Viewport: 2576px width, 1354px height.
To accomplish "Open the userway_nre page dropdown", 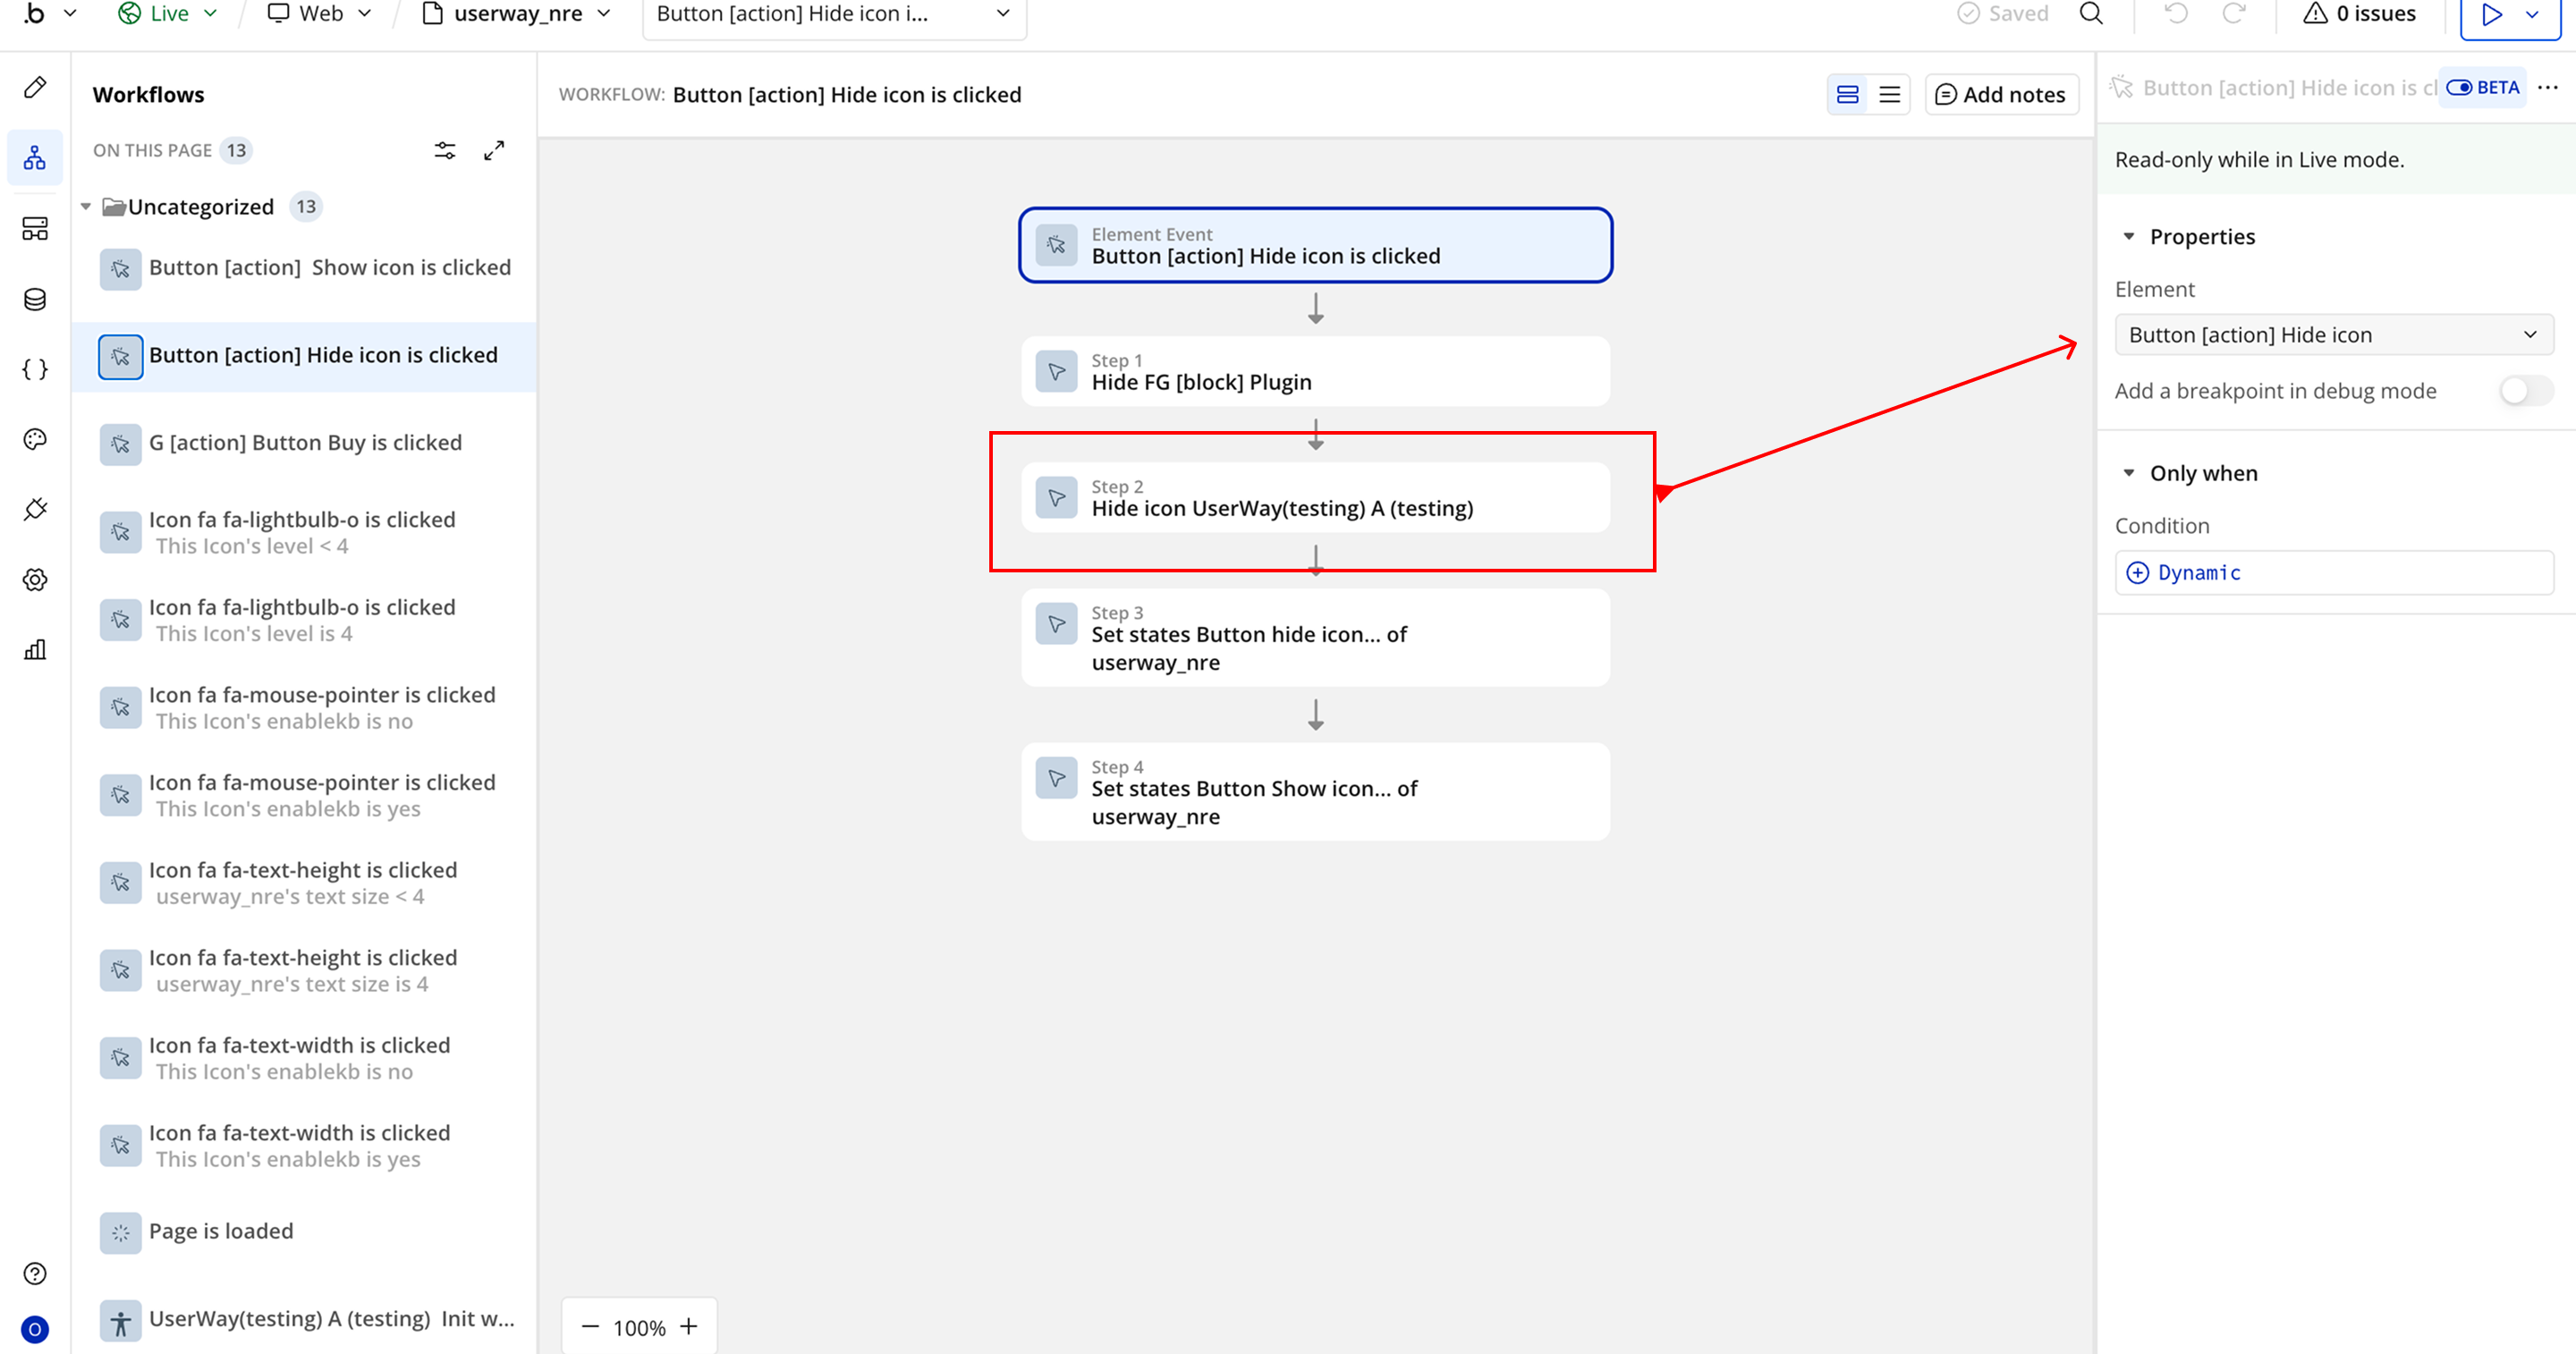I will click(x=517, y=14).
